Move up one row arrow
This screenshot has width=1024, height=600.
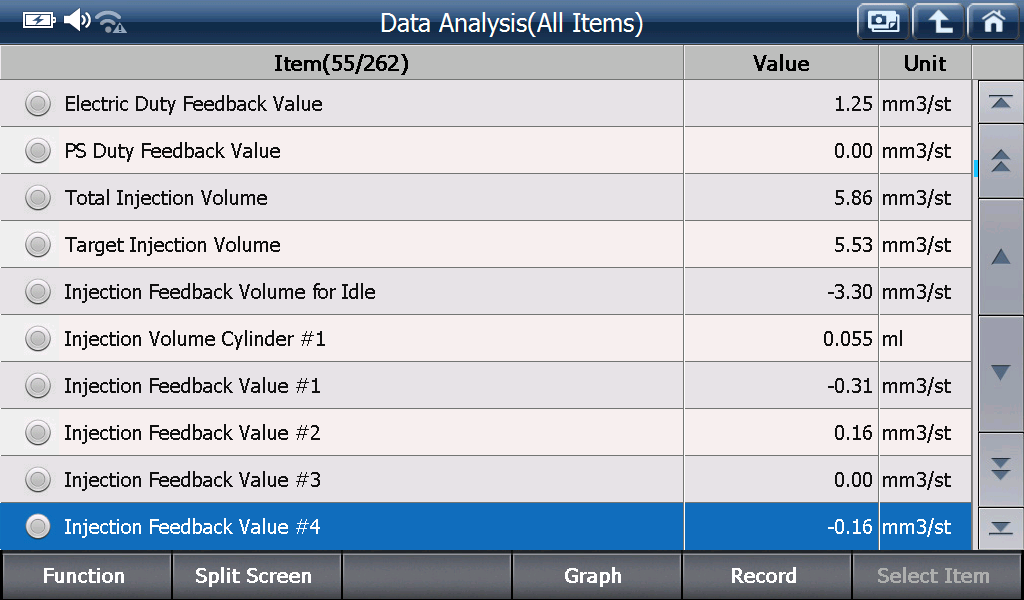(1000, 257)
